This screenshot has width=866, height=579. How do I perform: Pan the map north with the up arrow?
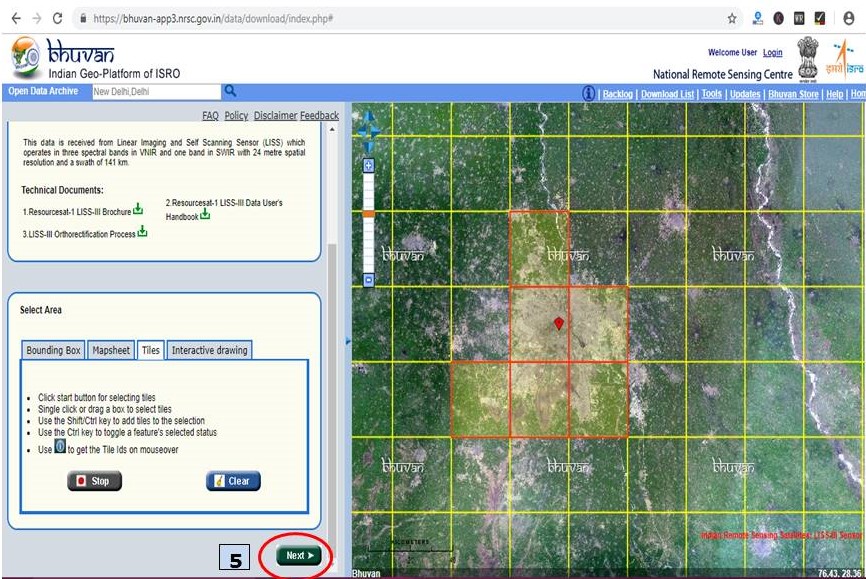click(369, 117)
